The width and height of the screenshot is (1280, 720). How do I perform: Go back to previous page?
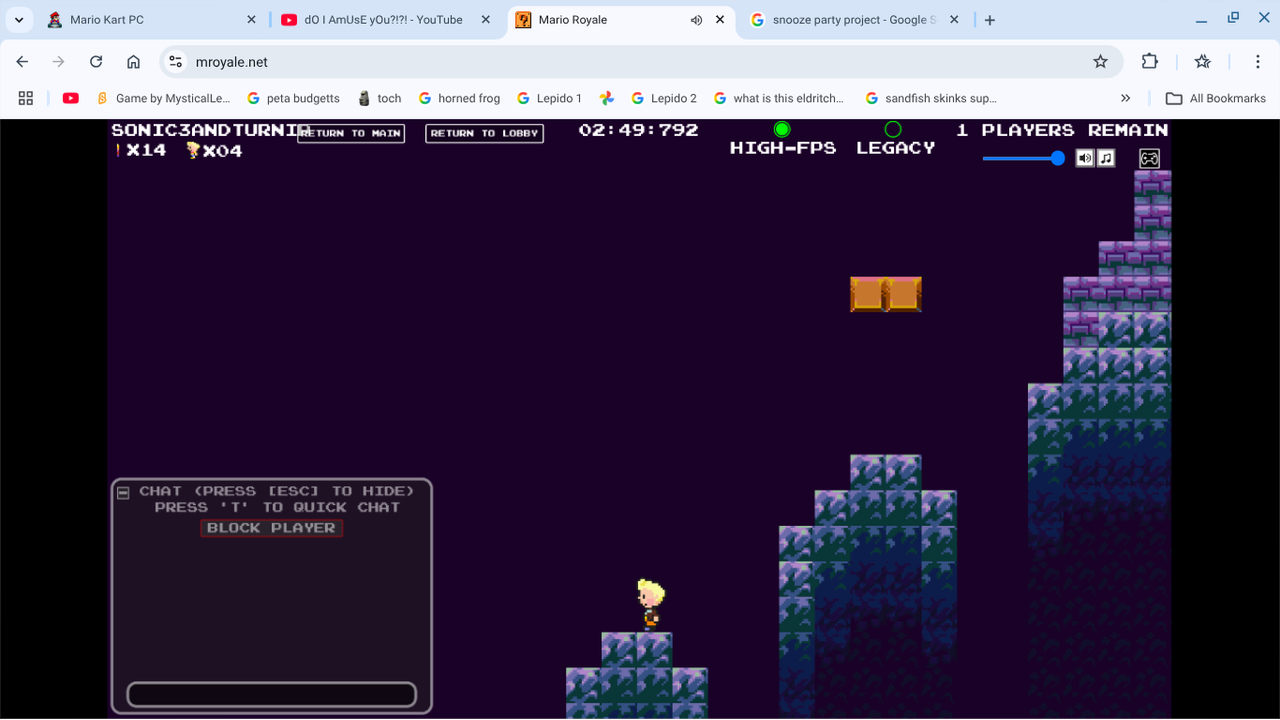tap(22, 62)
